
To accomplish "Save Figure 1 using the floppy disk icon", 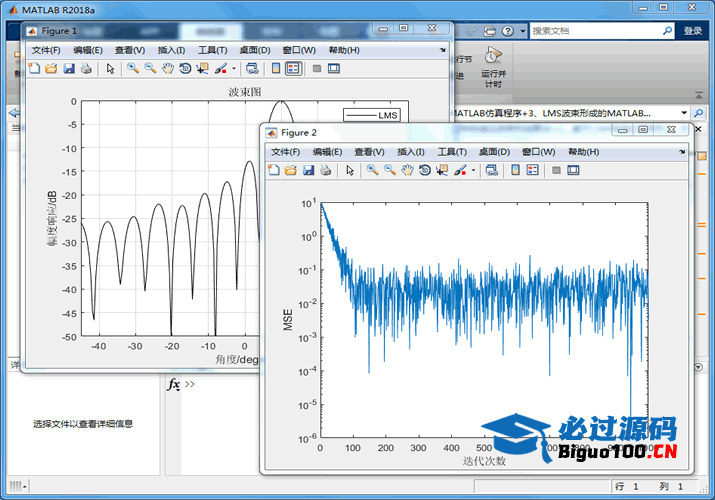I will click(68, 68).
